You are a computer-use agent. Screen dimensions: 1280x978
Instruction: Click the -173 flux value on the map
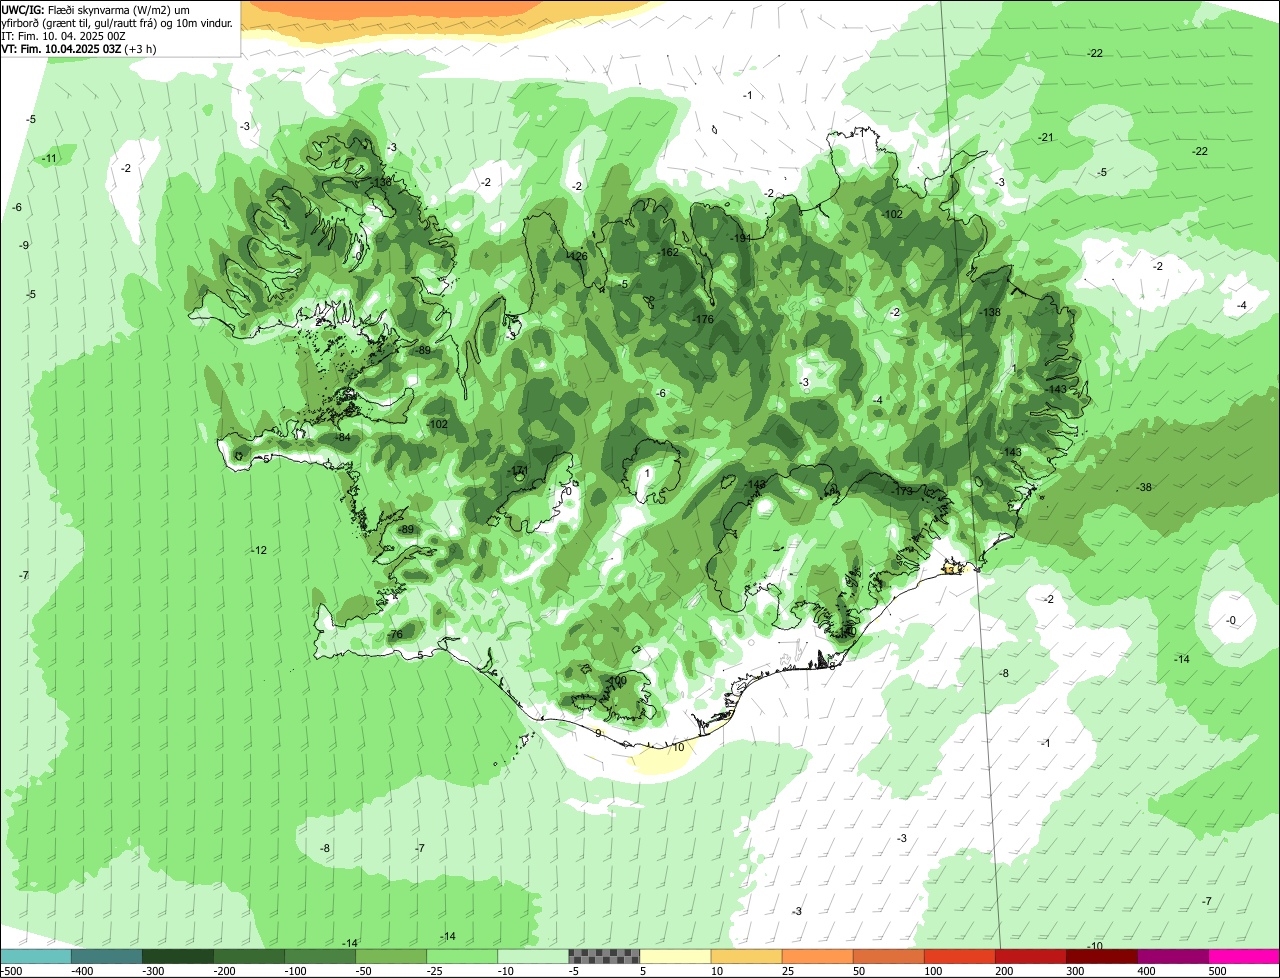tap(903, 490)
